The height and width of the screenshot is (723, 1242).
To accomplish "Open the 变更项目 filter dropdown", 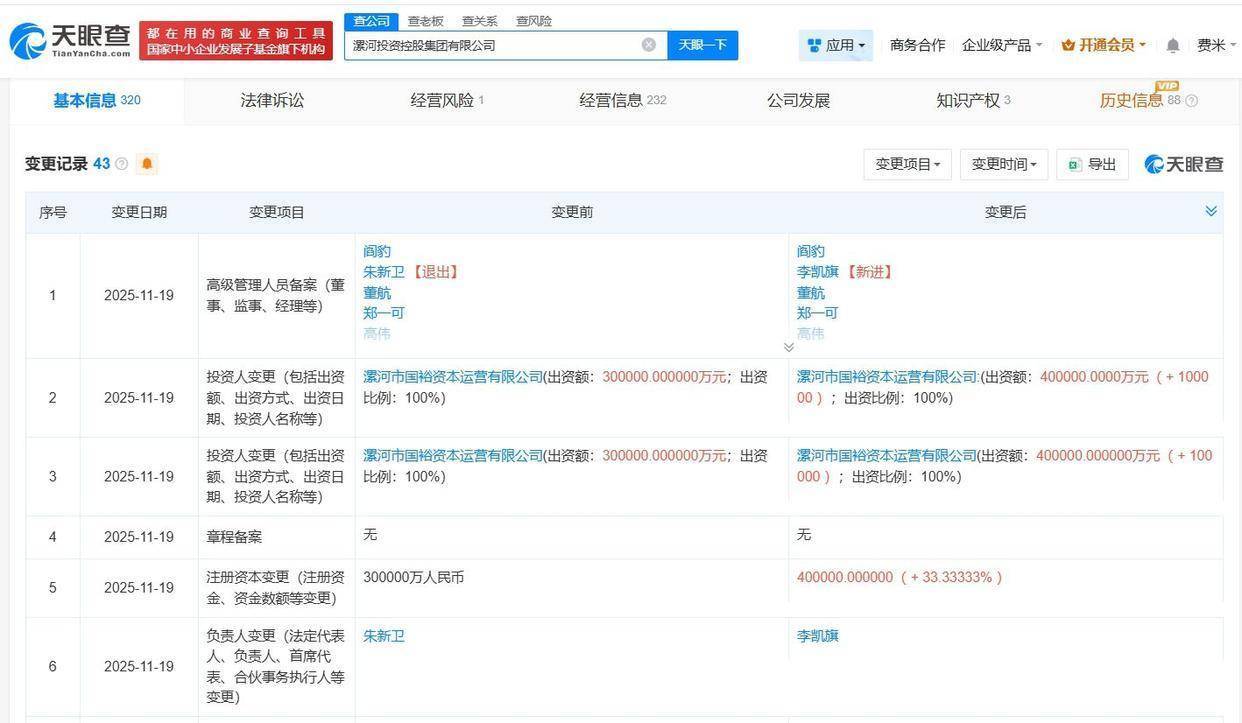I will coord(907,164).
